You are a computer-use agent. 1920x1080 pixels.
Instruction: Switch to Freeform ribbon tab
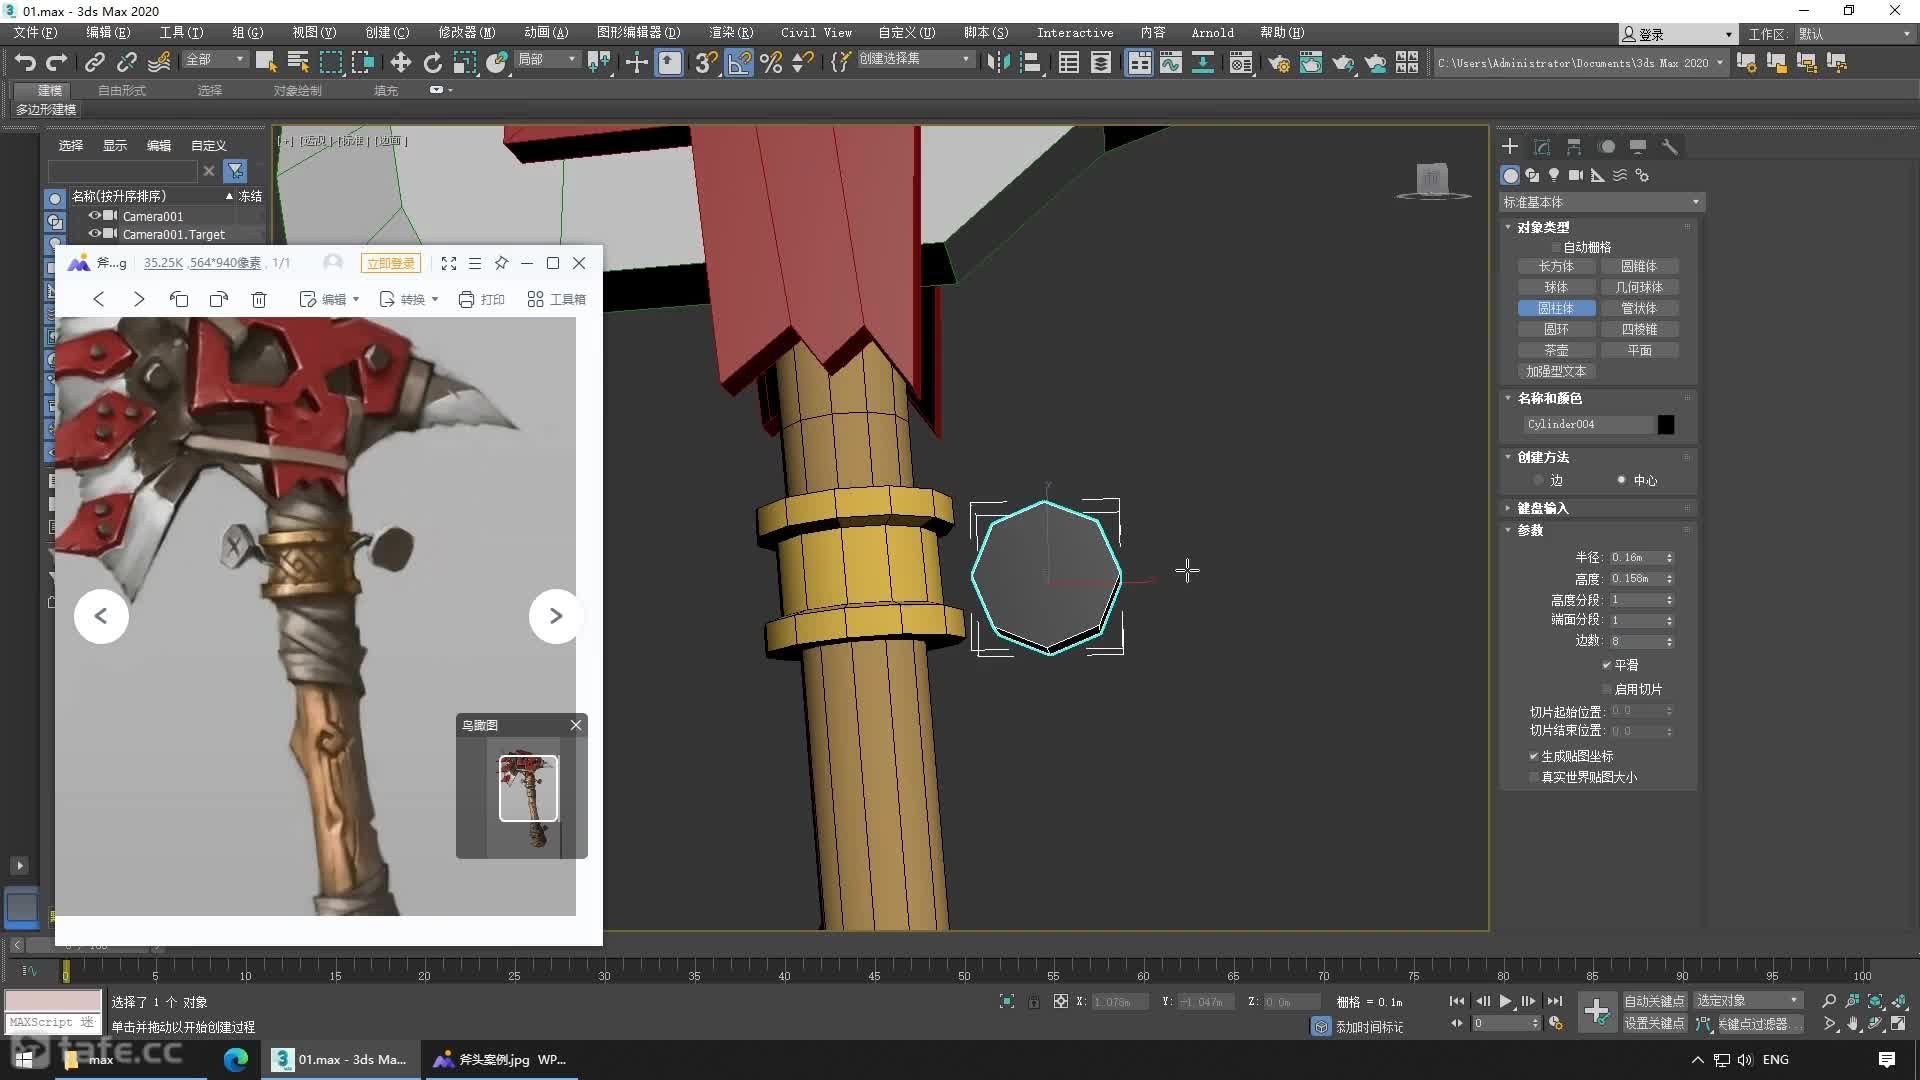click(x=122, y=90)
